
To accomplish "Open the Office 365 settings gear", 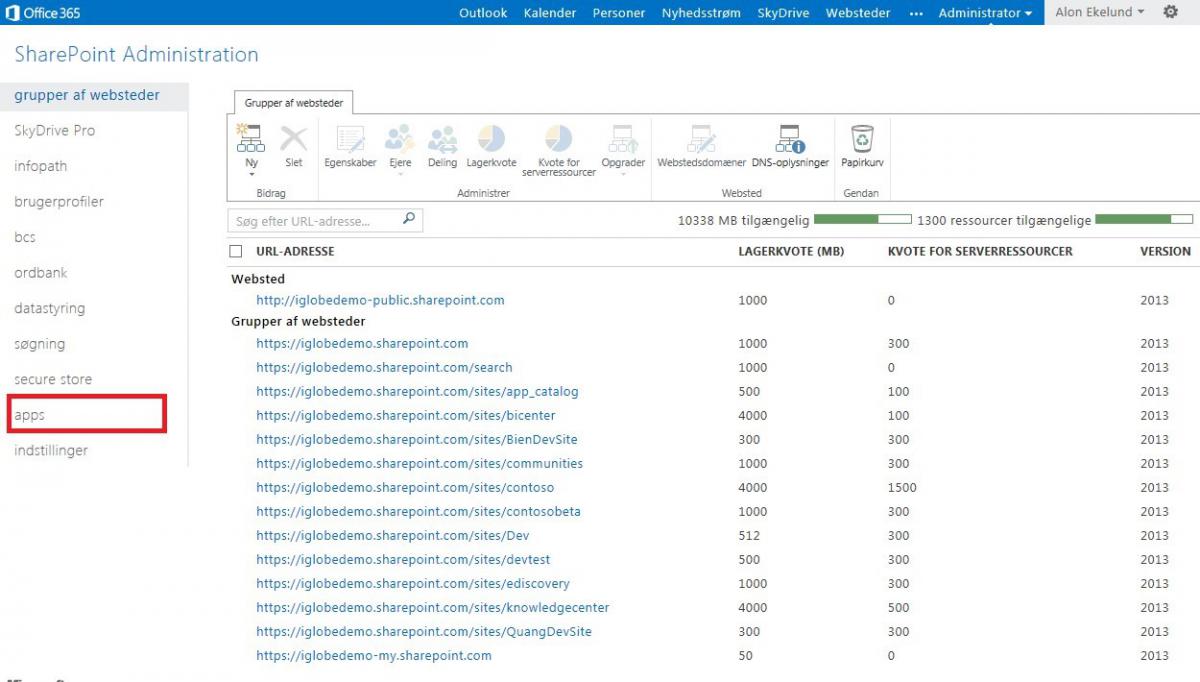I will pos(1168,12).
